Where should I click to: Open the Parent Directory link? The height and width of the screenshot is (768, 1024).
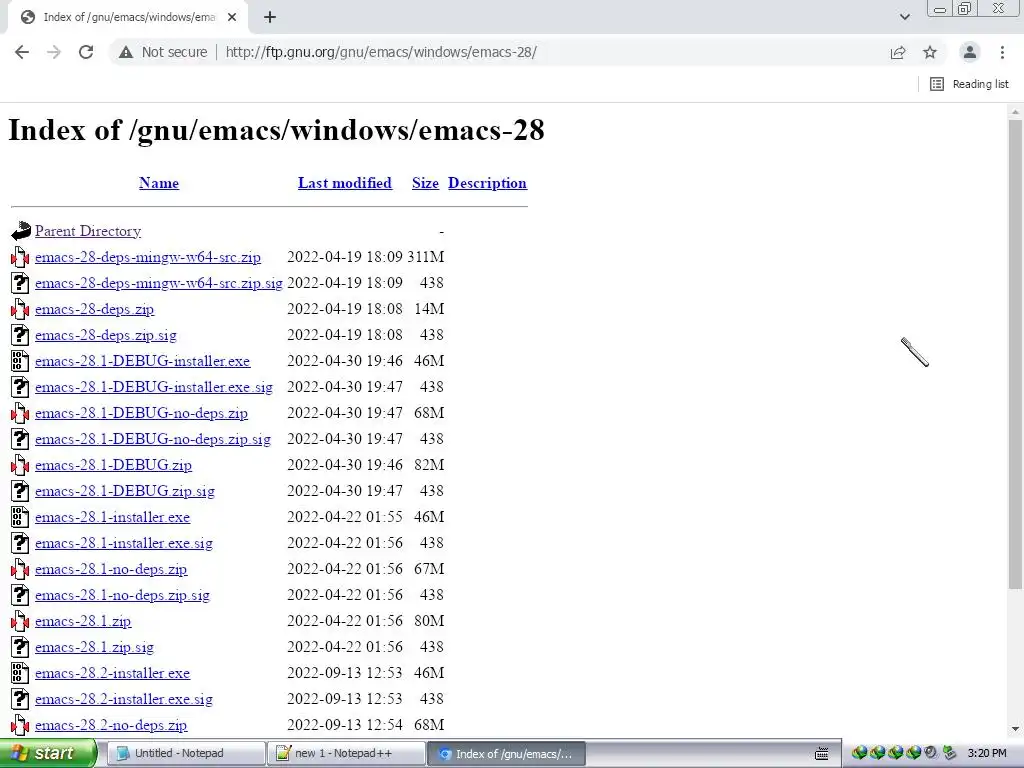[88, 231]
